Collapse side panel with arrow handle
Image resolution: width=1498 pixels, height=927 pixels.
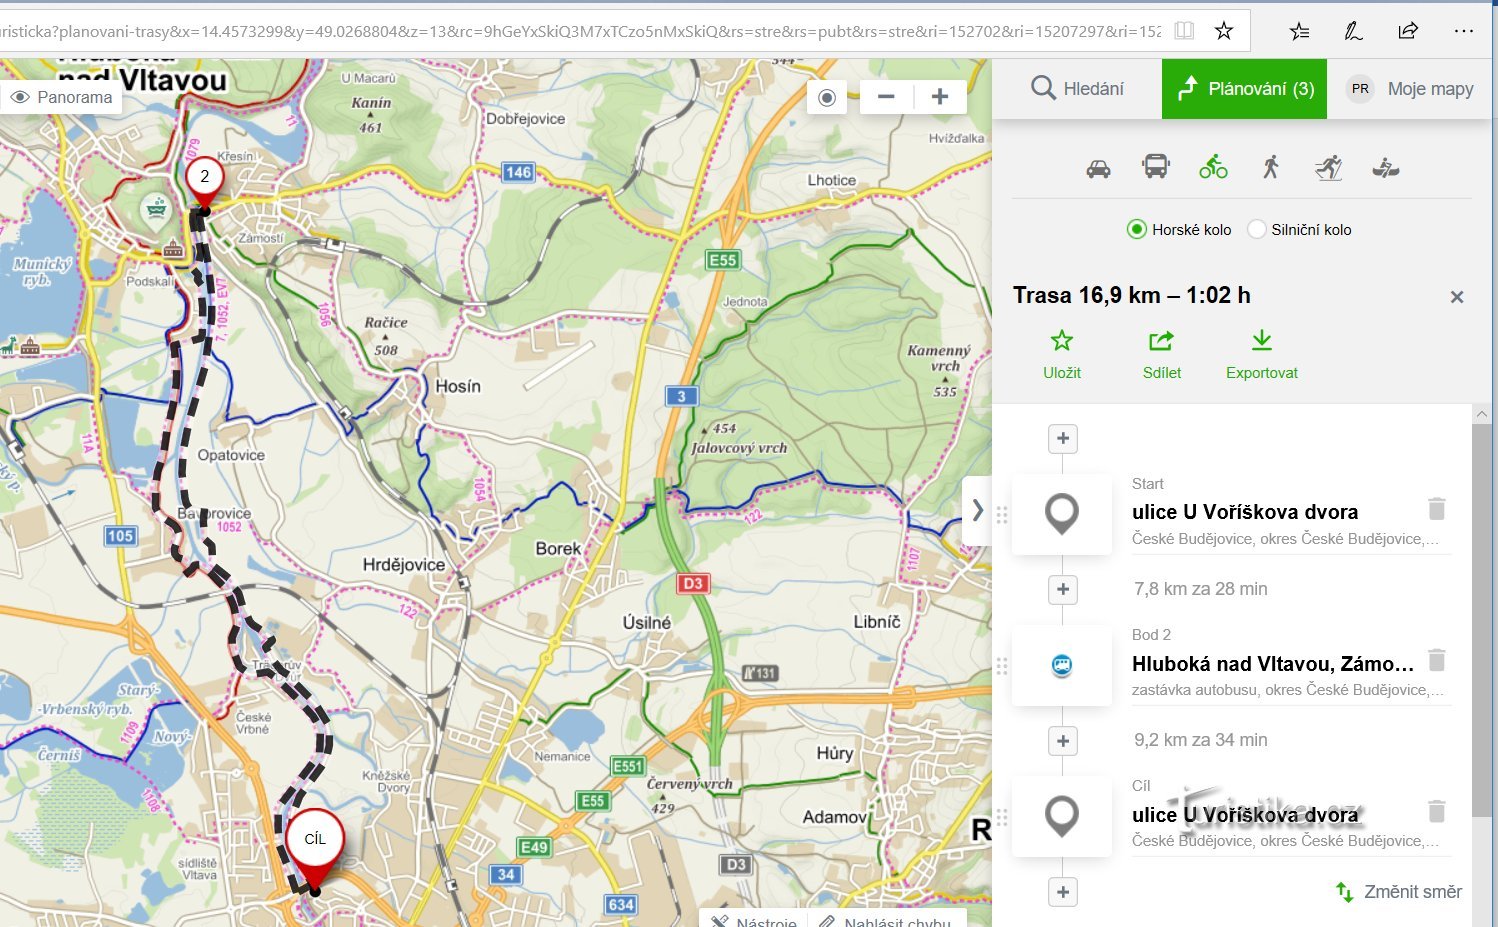tap(977, 511)
